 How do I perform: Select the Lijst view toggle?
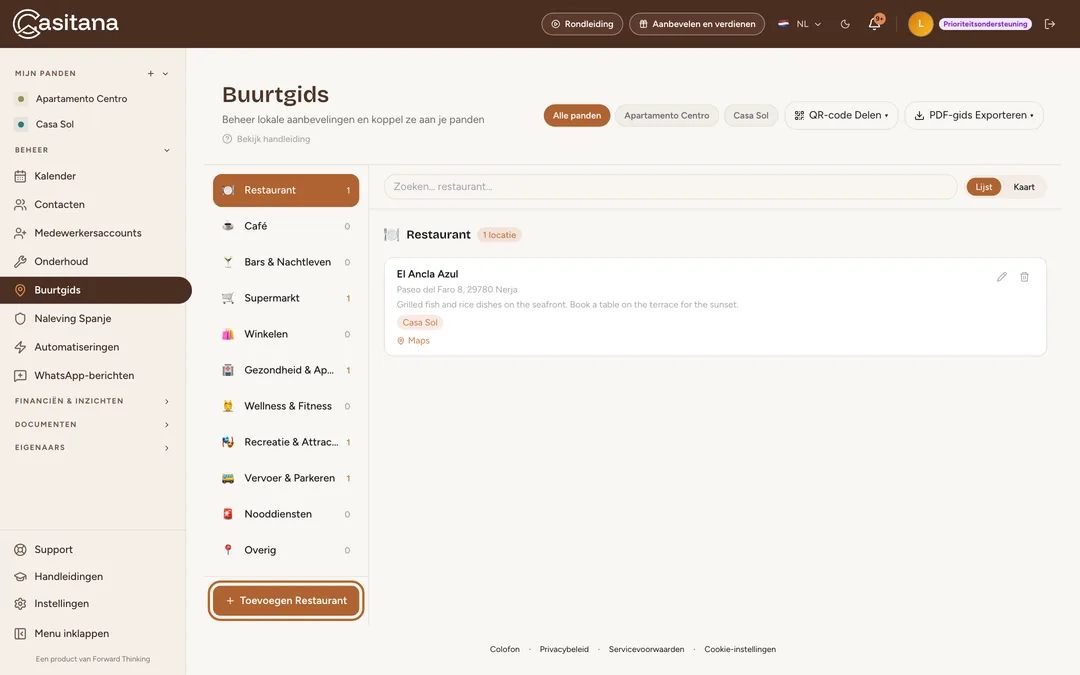pos(983,187)
